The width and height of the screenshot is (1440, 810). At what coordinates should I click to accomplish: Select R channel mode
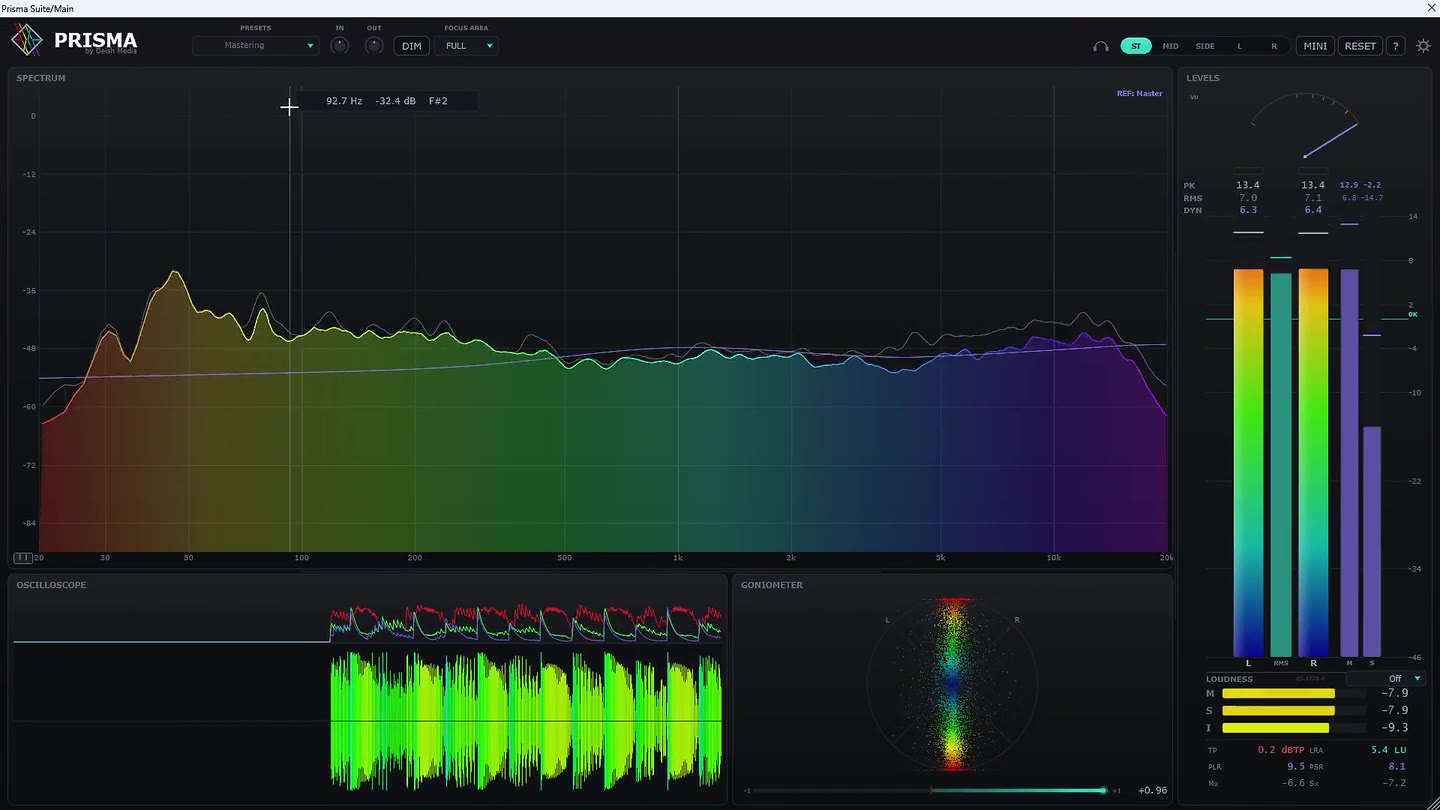(x=1274, y=46)
